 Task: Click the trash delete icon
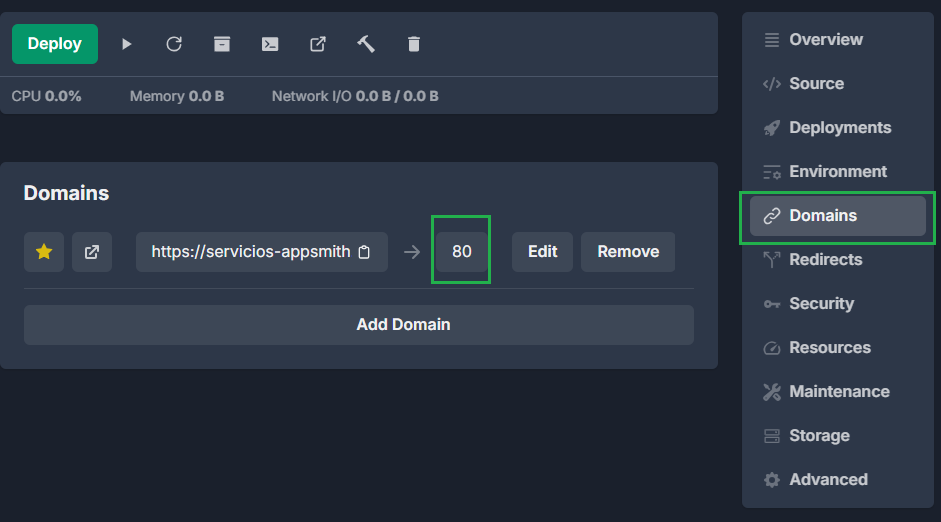[x=414, y=44]
